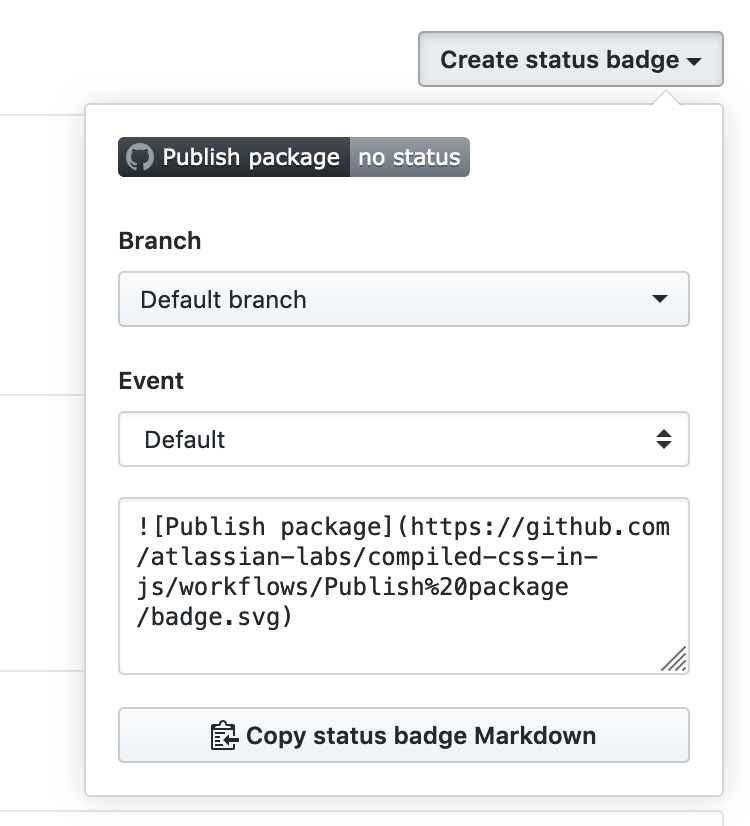Screen dimensions: 750x826
Task: Click the resize grip of the Markdown box
Action: (675, 659)
